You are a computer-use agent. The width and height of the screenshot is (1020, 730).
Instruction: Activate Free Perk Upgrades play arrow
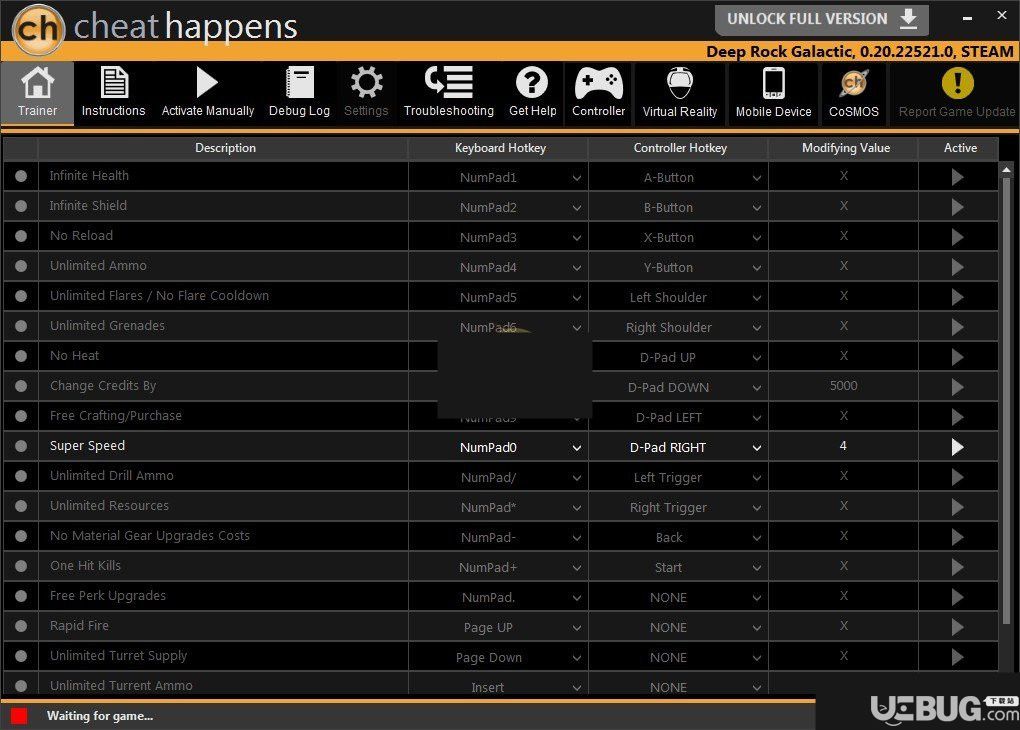click(957, 597)
